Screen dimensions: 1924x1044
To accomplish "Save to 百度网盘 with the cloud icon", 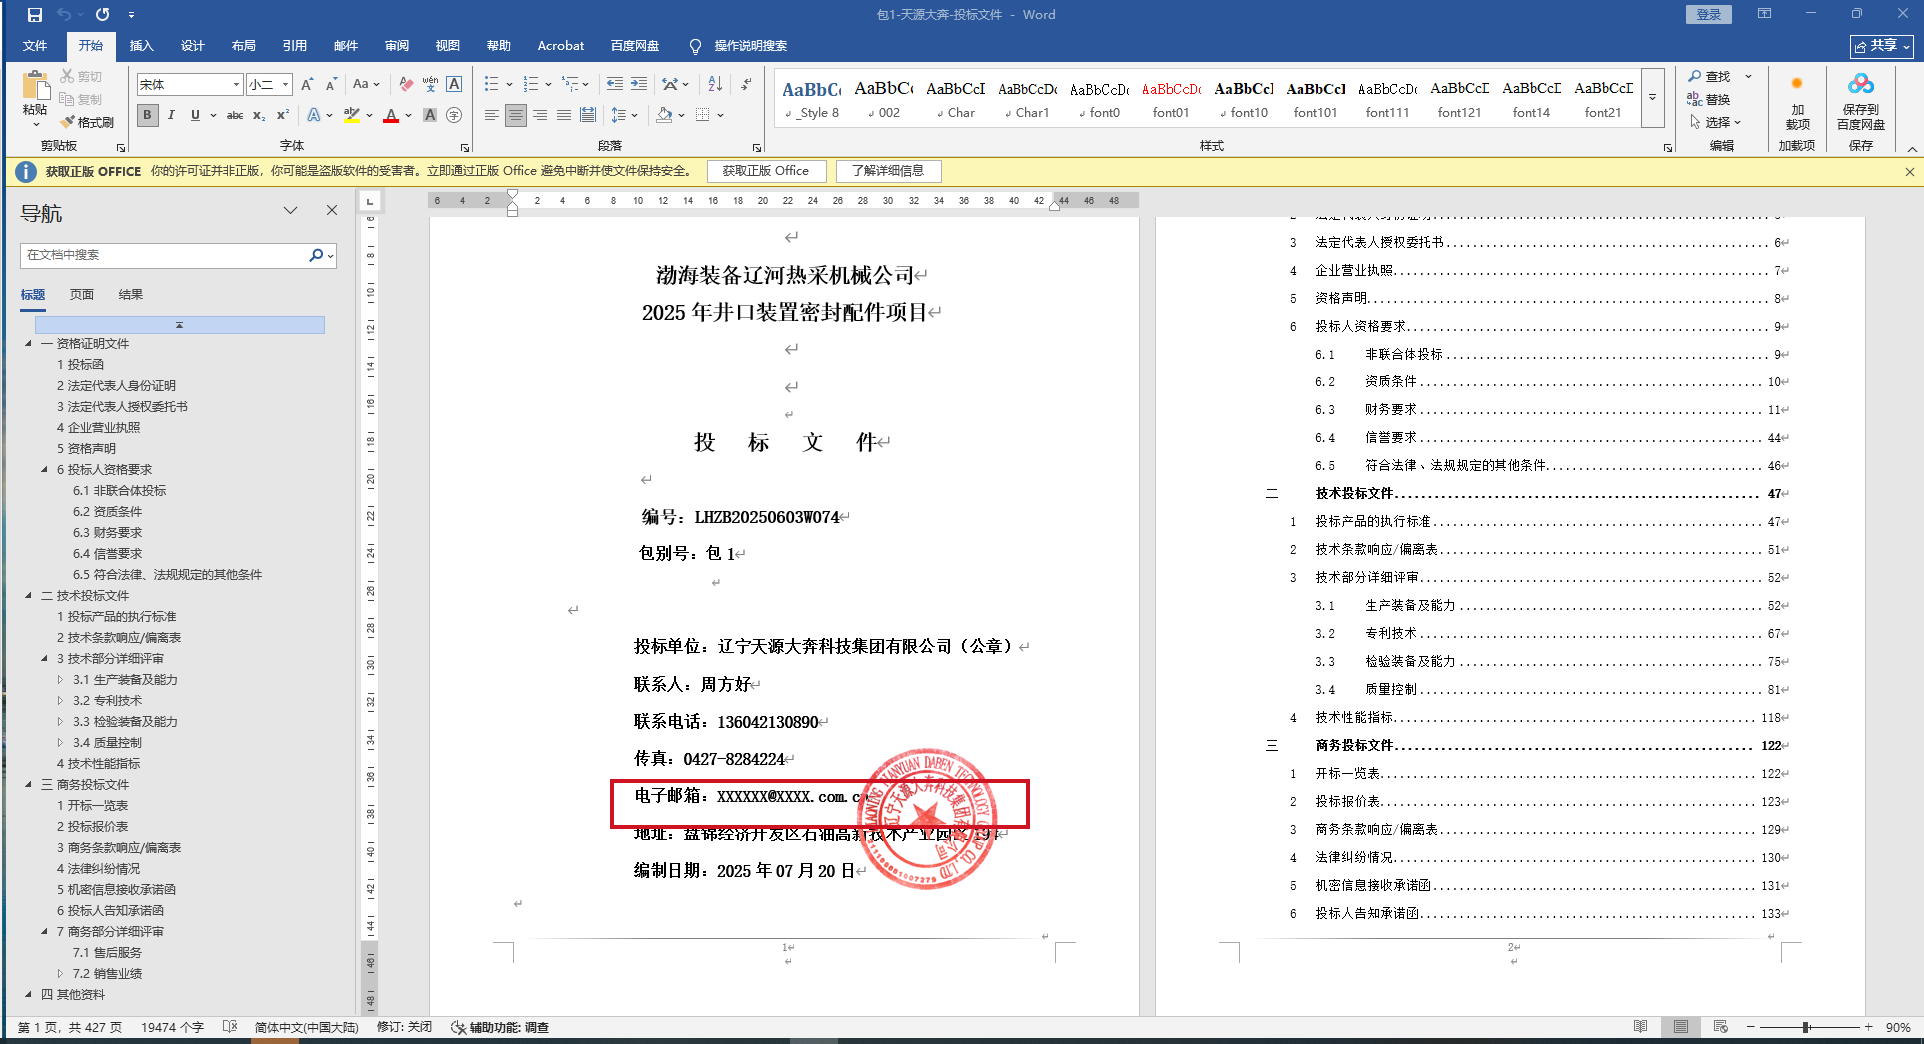I will tap(1861, 101).
